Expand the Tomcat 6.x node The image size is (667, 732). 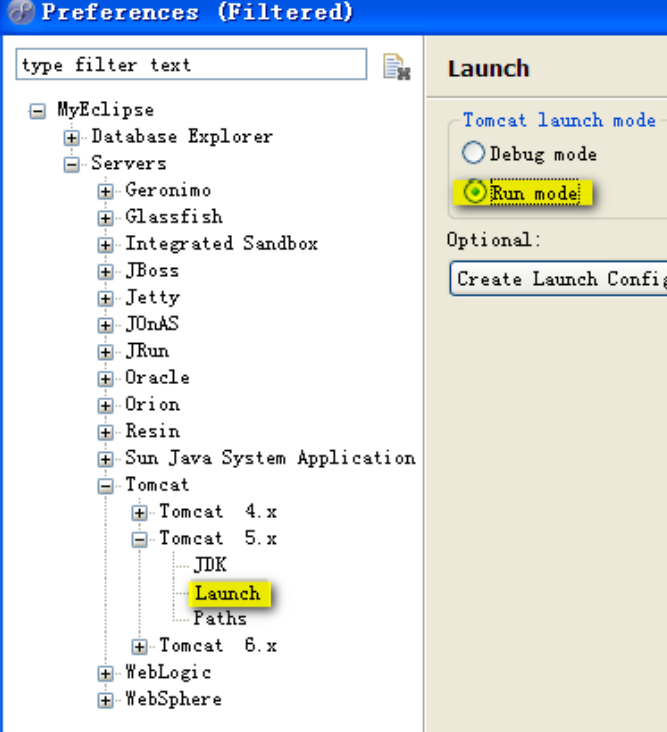click(x=140, y=647)
